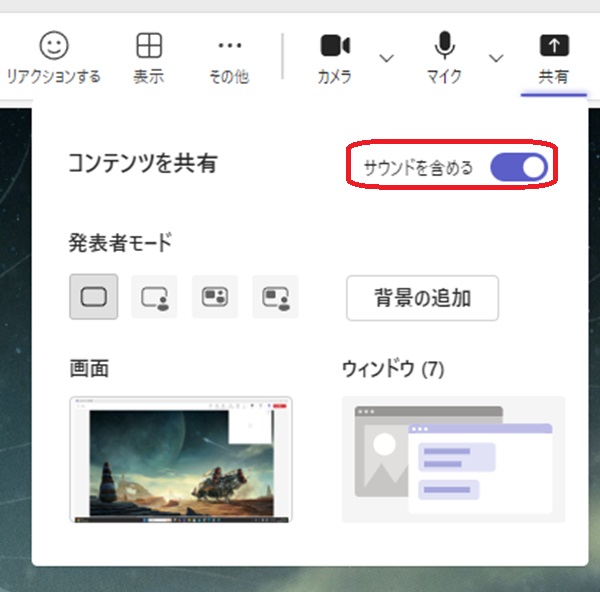Mute using the マイク microphone icon
This screenshot has height=592, width=600.
(444, 57)
